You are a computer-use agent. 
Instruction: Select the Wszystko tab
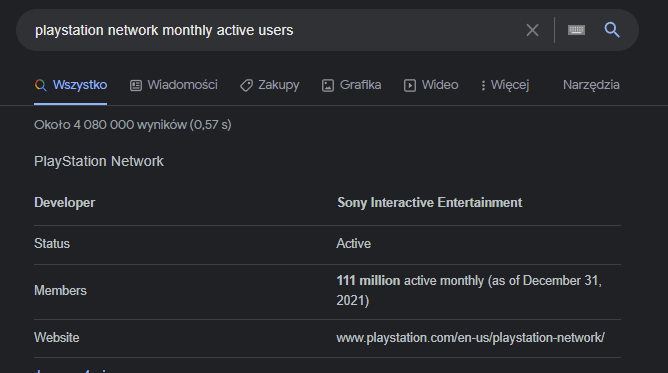(71, 85)
